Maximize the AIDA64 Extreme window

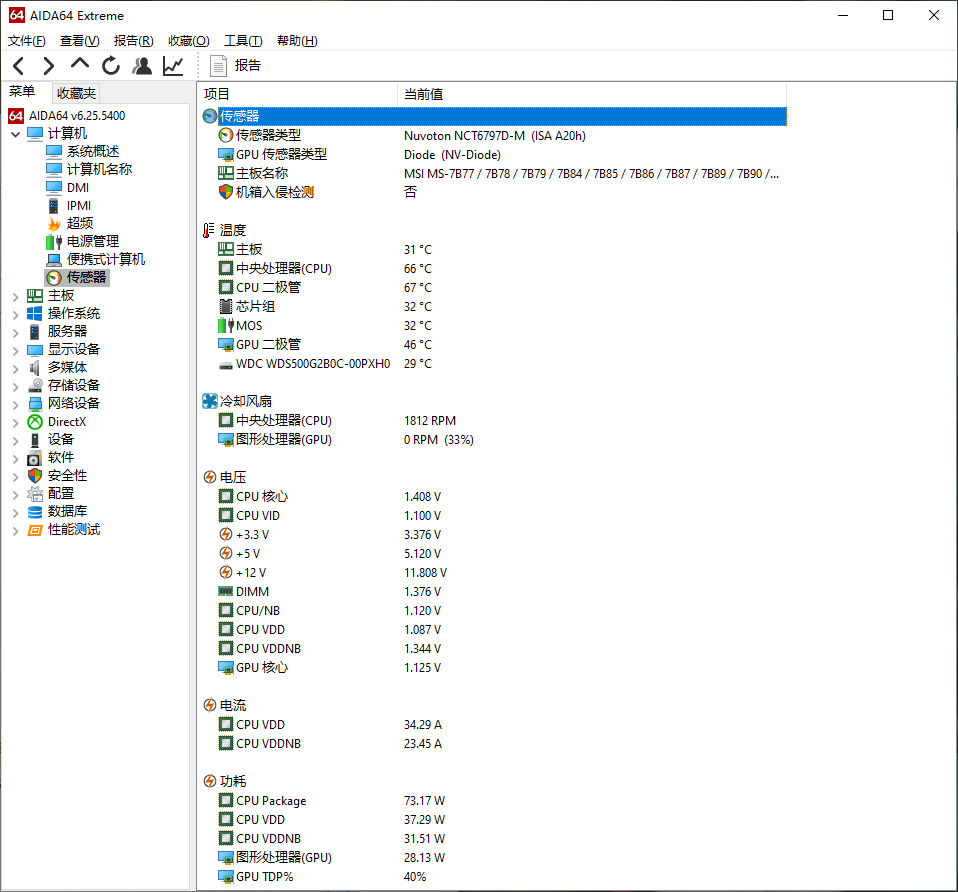[x=888, y=15]
